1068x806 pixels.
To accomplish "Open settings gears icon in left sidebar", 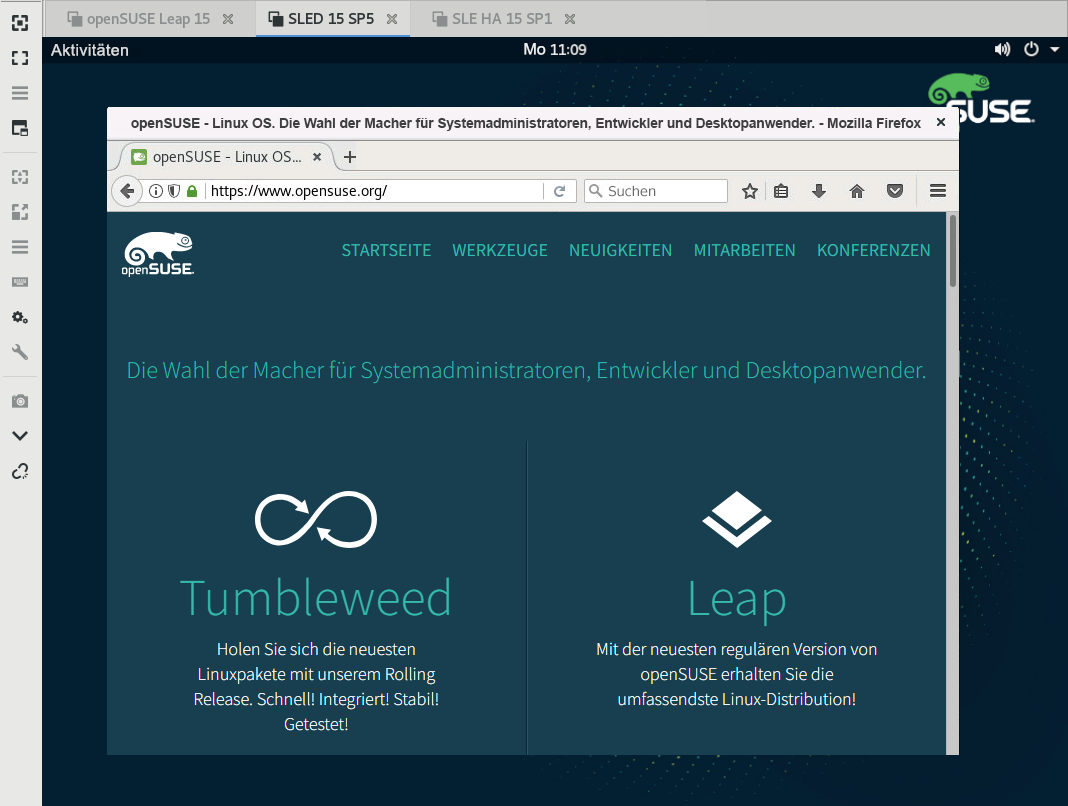I will tap(20, 317).
